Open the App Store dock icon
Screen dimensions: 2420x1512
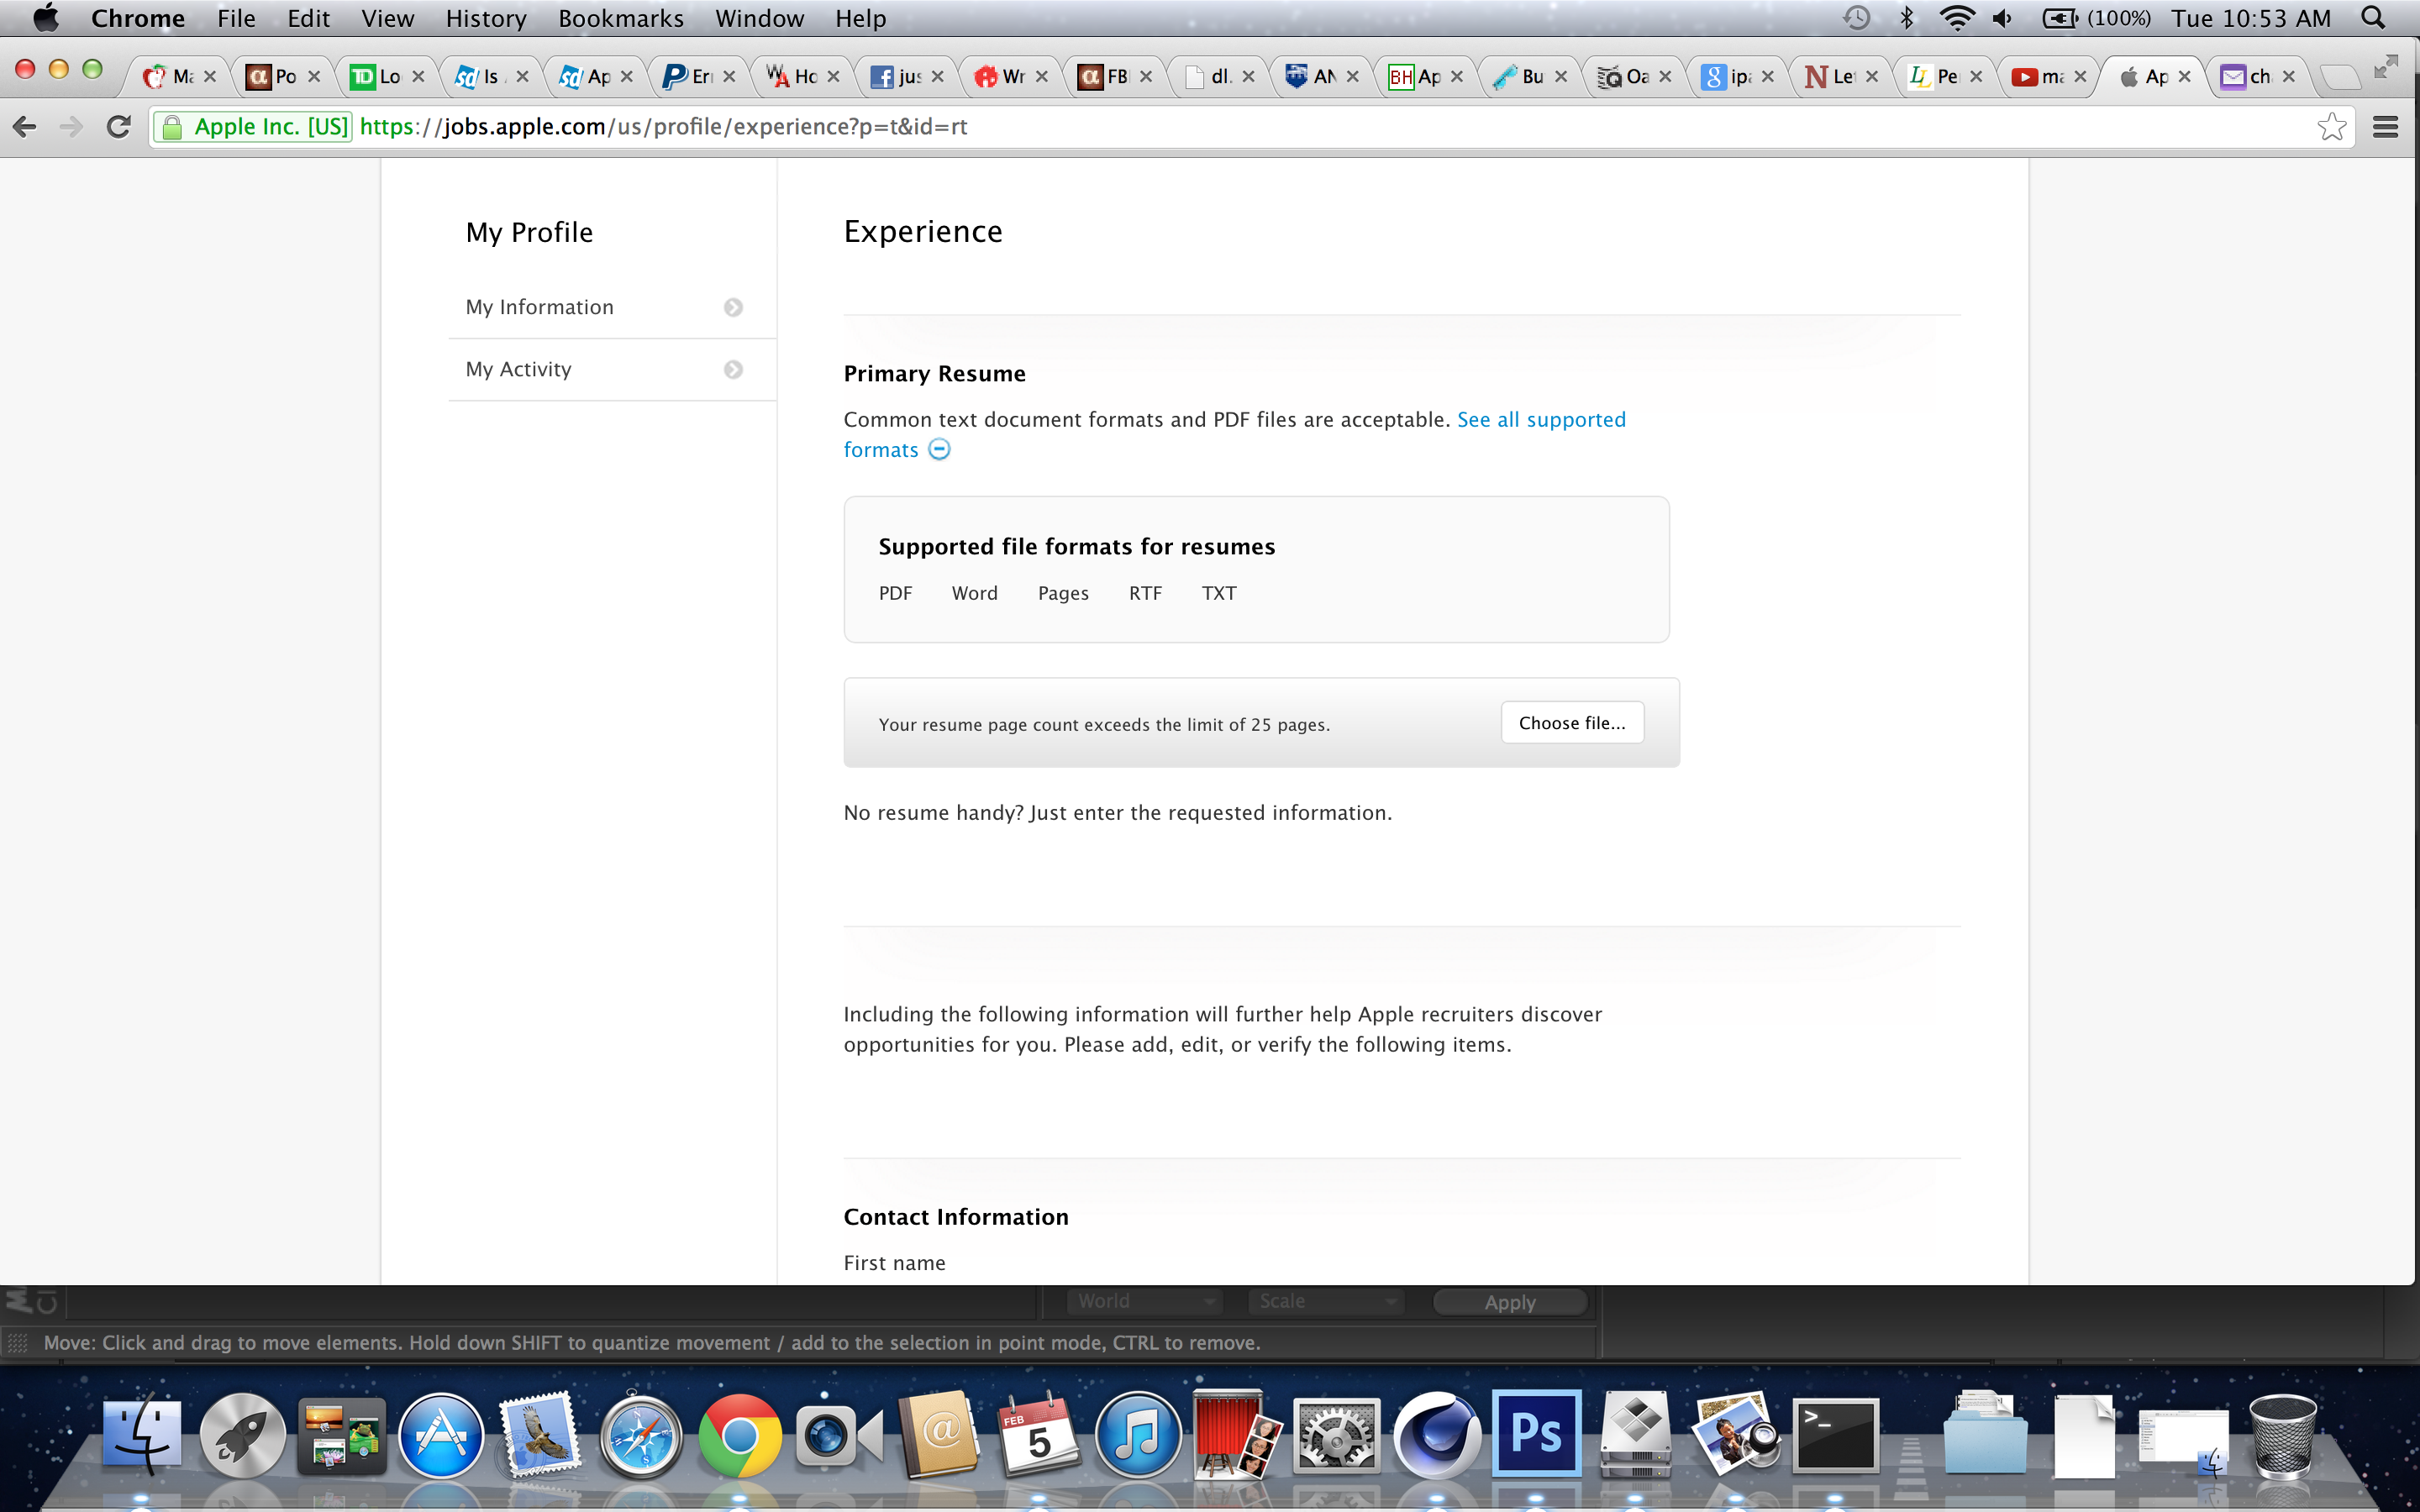(x=441, y=1435)
